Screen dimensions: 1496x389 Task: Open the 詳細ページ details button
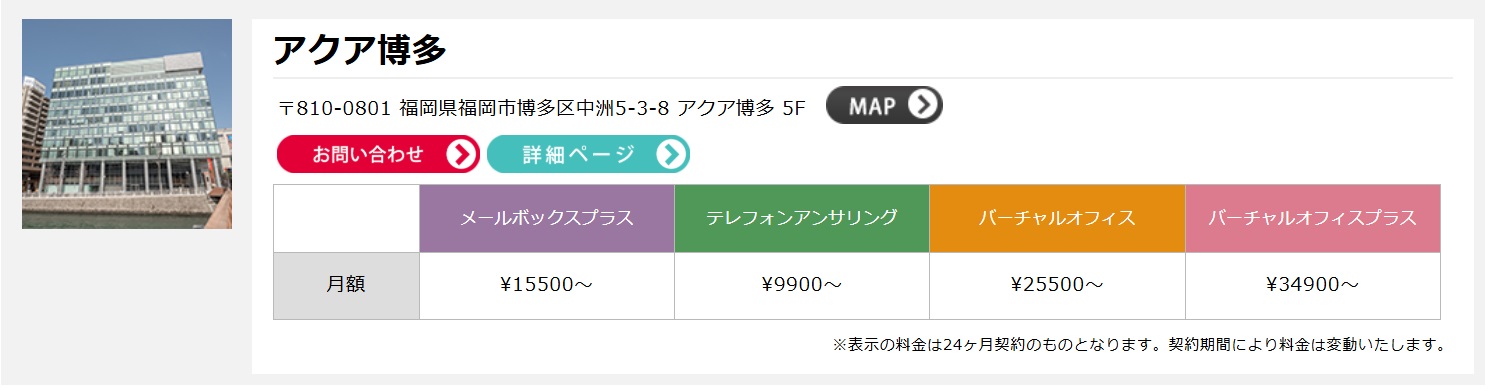click(588, 154)
